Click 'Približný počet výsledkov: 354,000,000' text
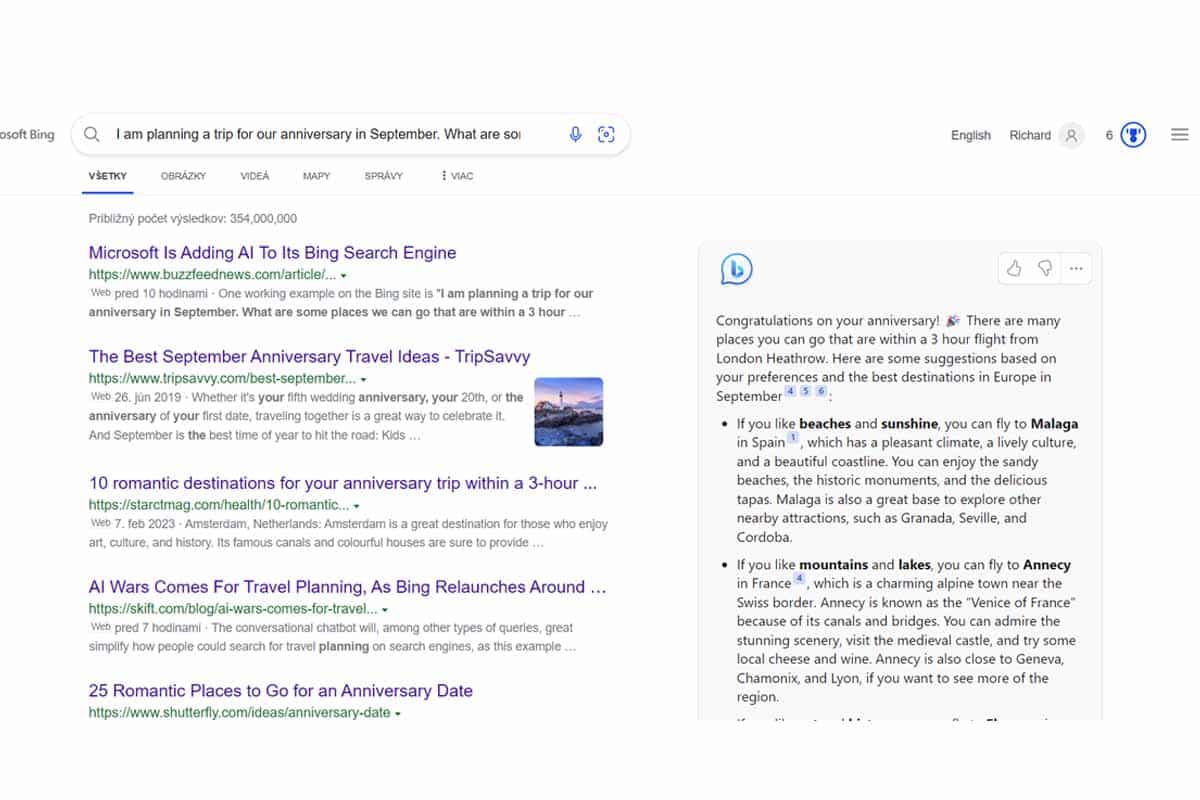This screenshot has width=1200, height=800. click(193, 218)
